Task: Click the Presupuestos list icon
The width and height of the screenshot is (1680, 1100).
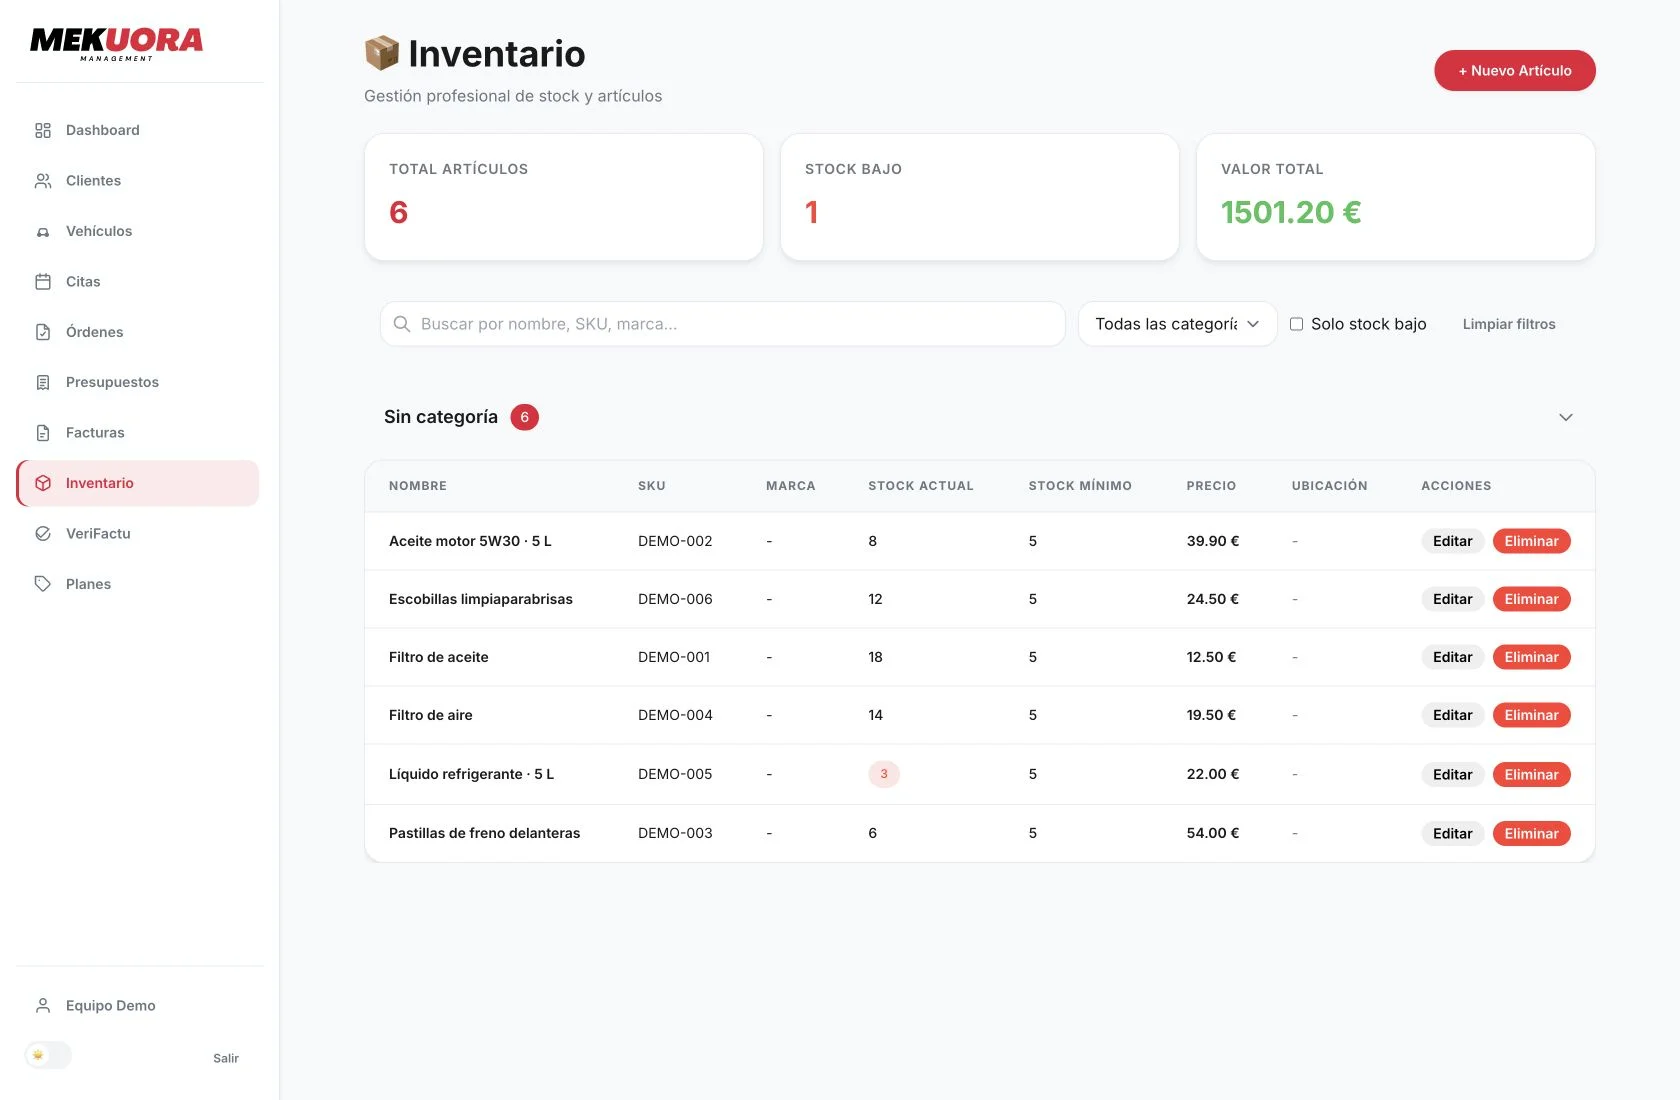Action: (x=43, y=382)
